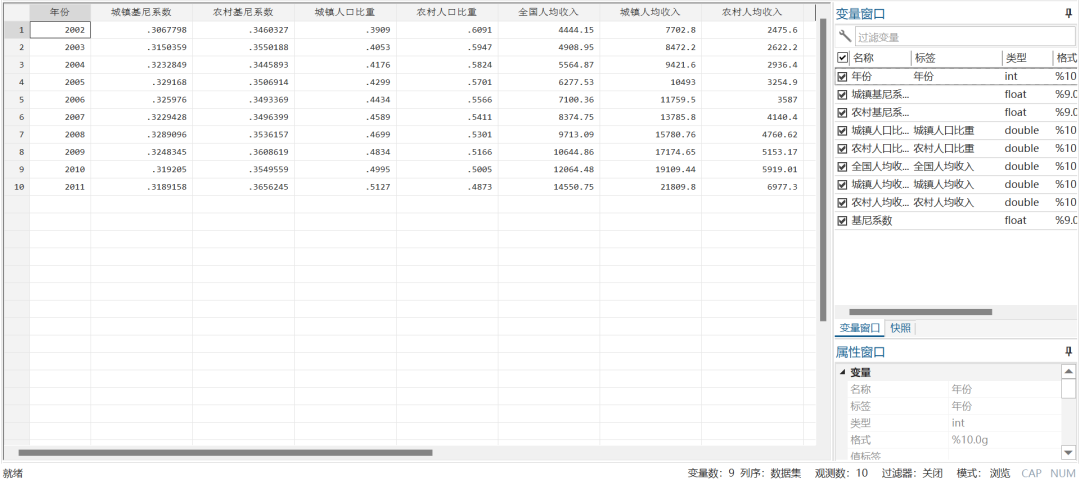Click the 农村人均收入 column header
The width and height of the screenshot is (1080, 480).
click(752, 12)
